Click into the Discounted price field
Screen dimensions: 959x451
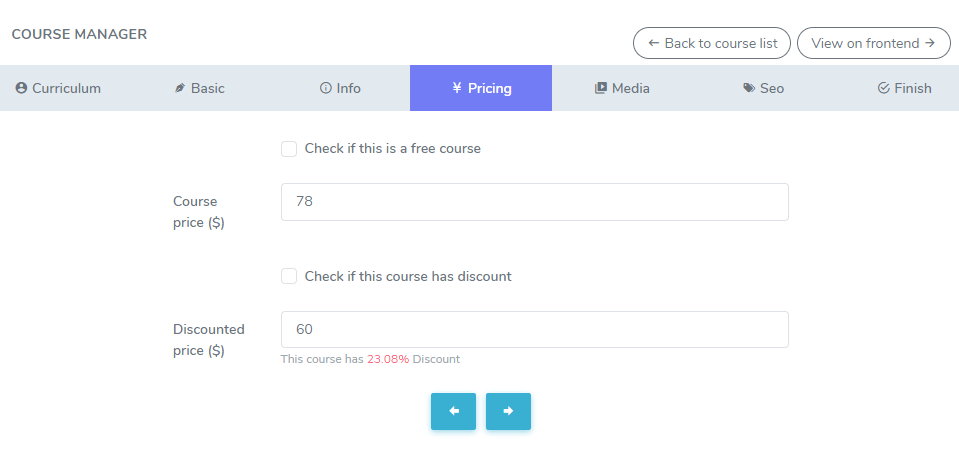534,330
